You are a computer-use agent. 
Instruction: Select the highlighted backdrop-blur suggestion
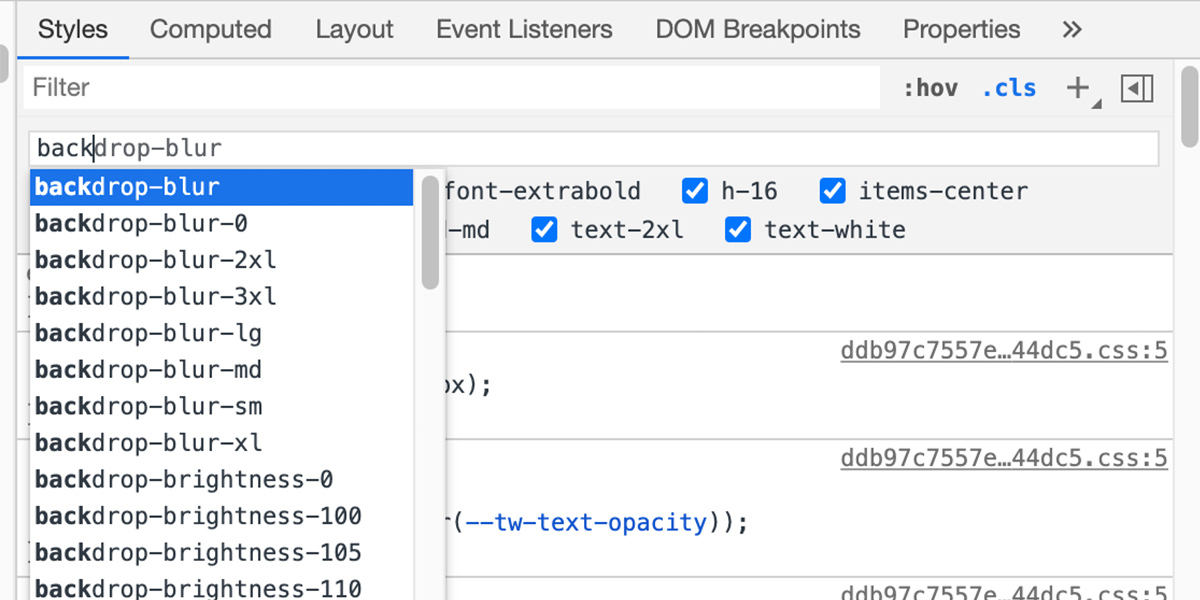pos(221,187)
